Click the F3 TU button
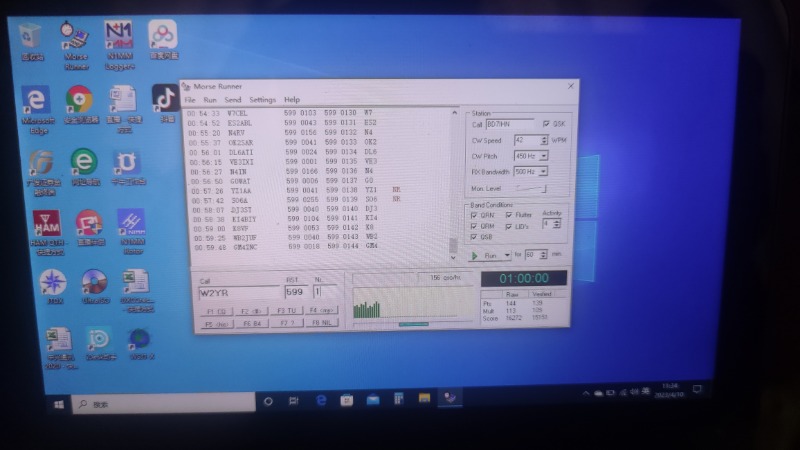This screenshot has width=800, height=450. tap(286, 310)
